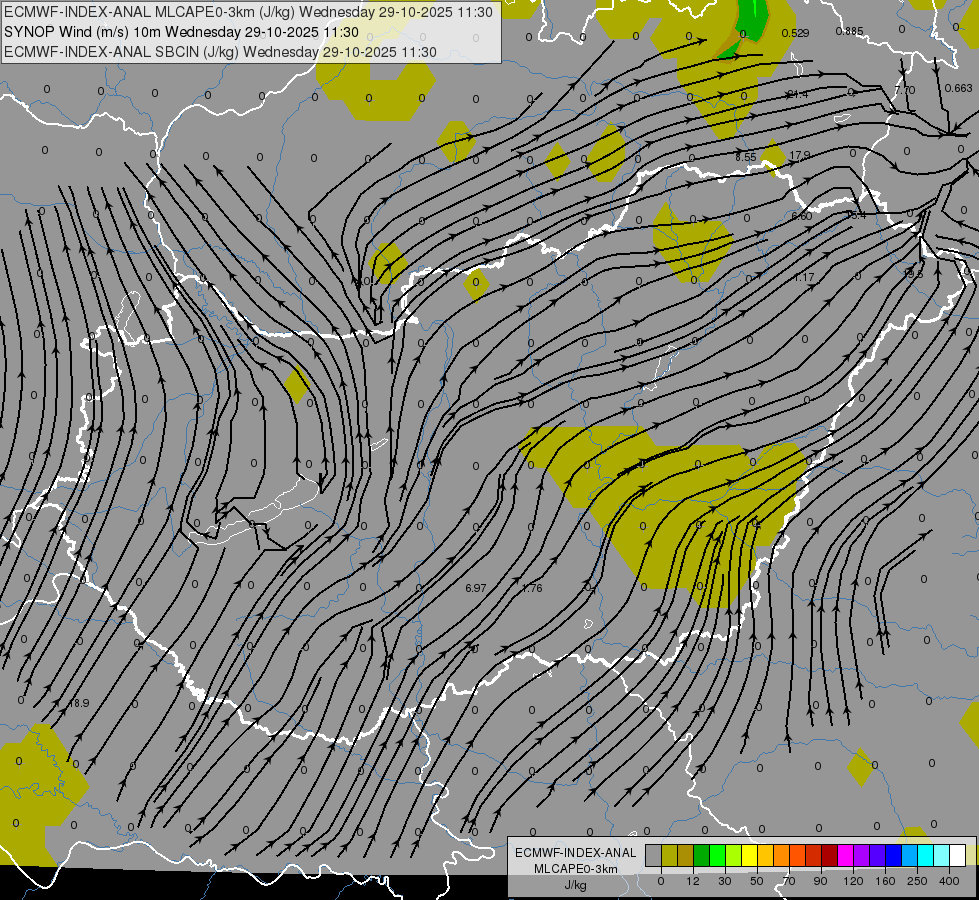
Task: Click the 0.885 value on the map
Action: [850, 31]
